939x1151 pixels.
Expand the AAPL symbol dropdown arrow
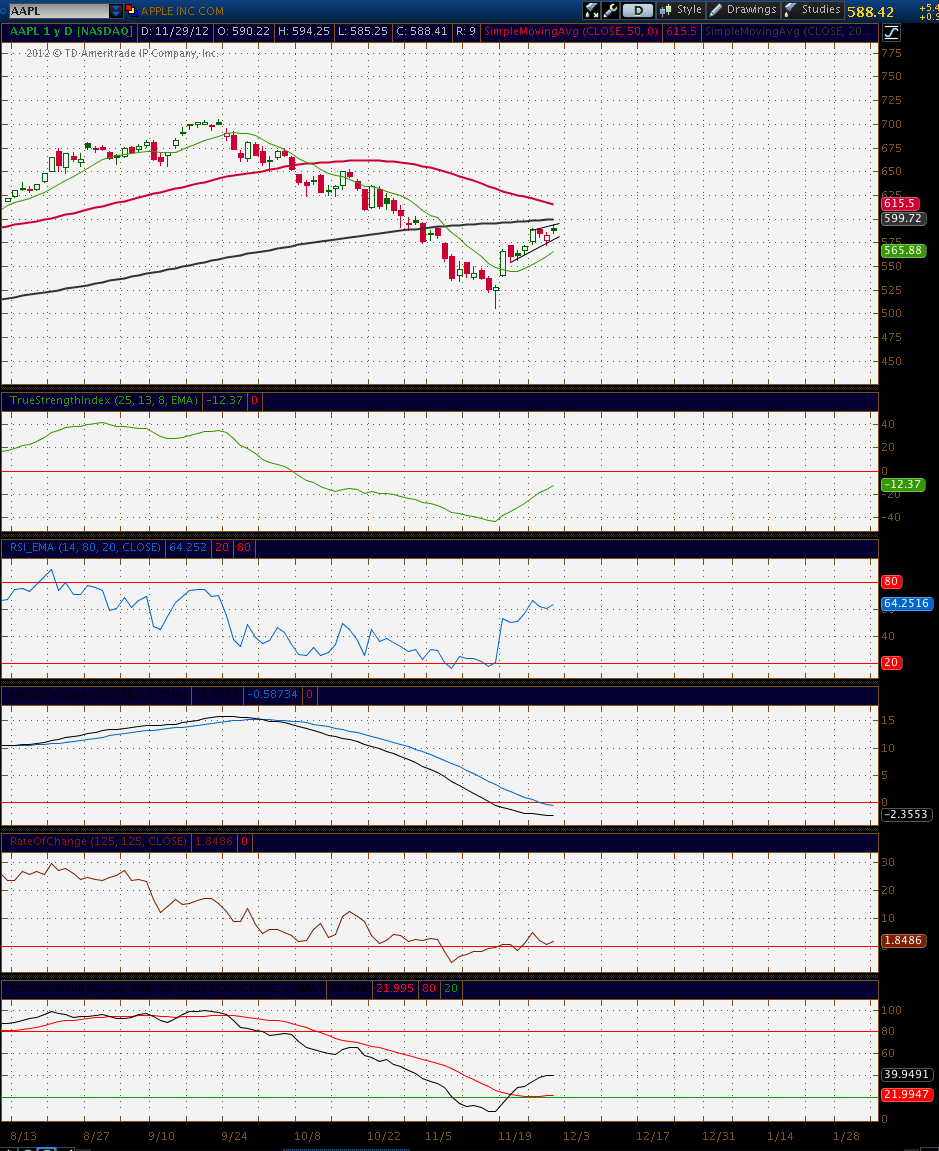tap(116, 10)
